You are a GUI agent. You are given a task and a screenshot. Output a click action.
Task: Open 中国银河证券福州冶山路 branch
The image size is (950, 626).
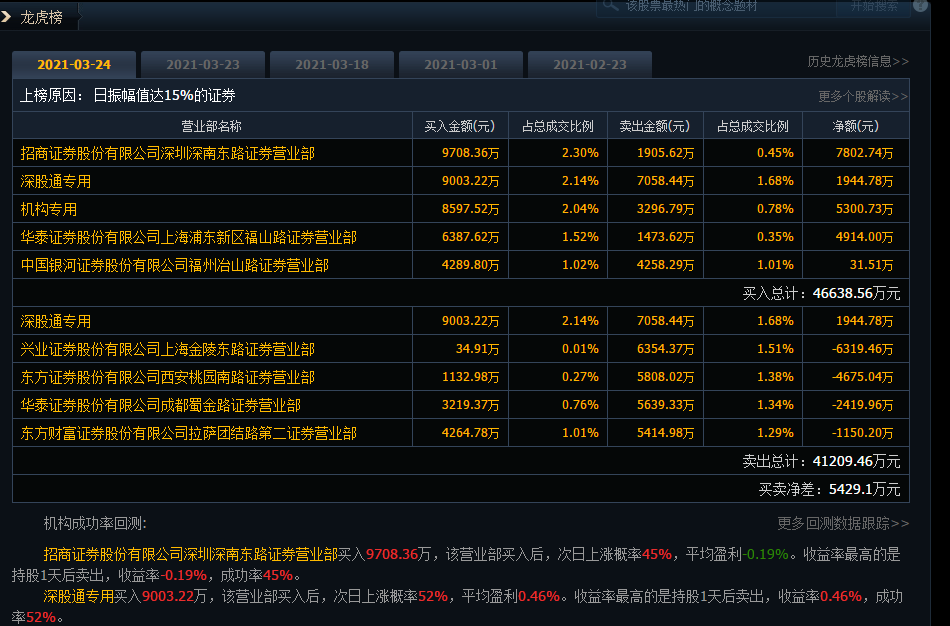tap(174, 265)
